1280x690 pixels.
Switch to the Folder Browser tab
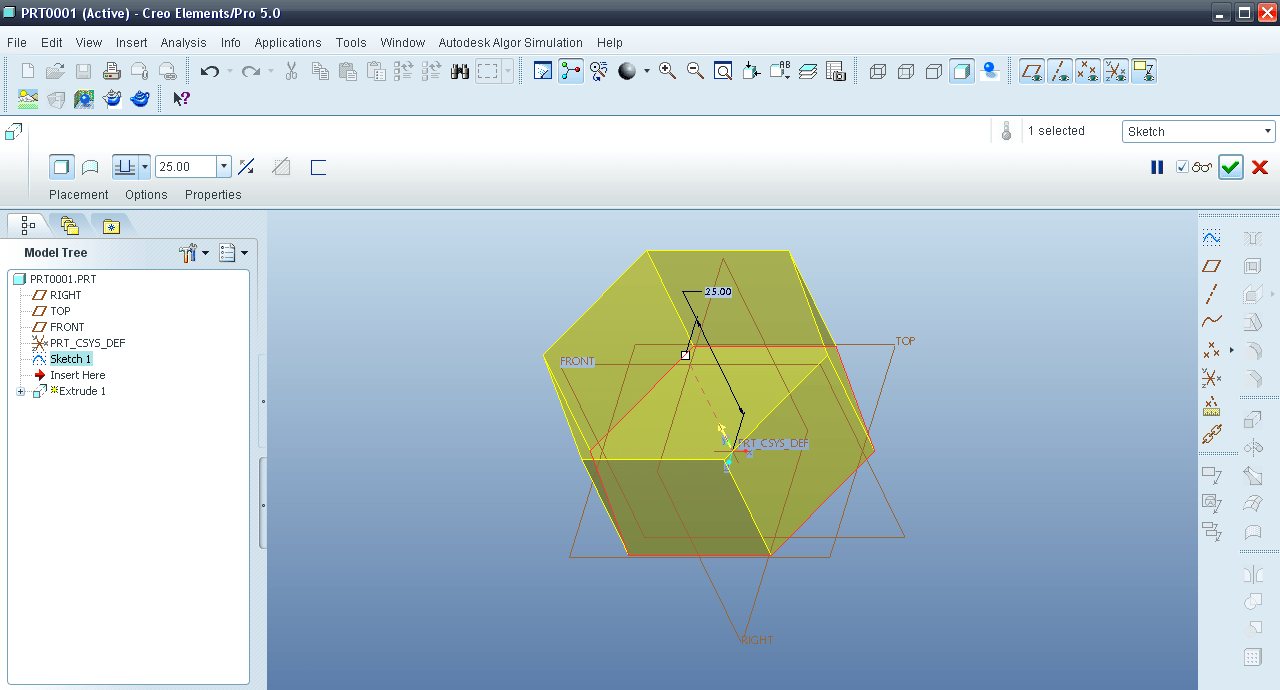69,226
